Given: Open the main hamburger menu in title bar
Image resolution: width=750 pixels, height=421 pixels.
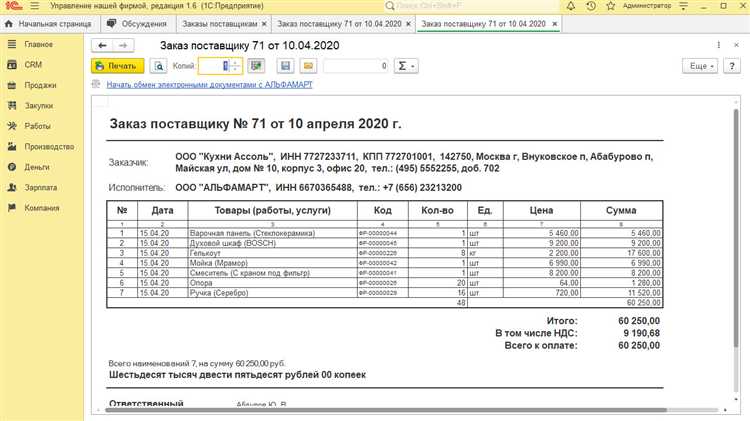Looking at the screenshot, I should 34,6.
